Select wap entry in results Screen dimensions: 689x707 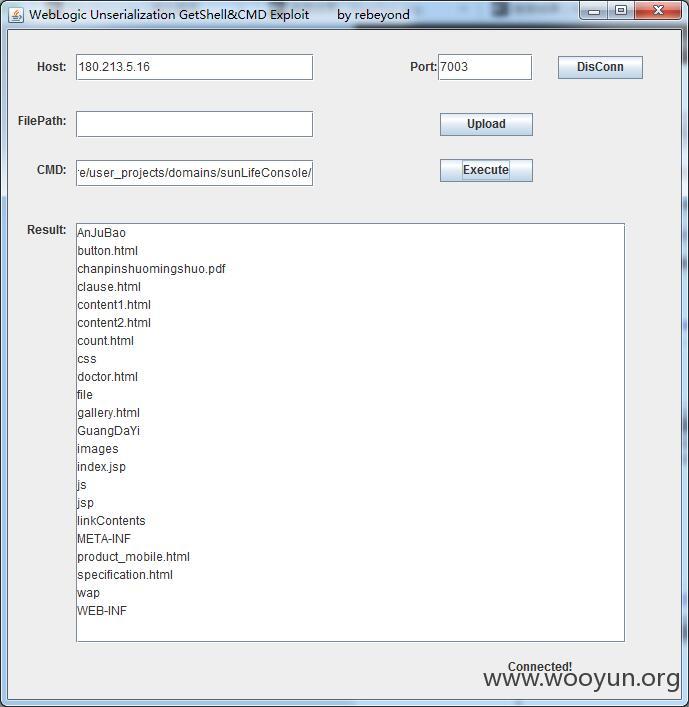pyautogui.click(x=88, y=593)
